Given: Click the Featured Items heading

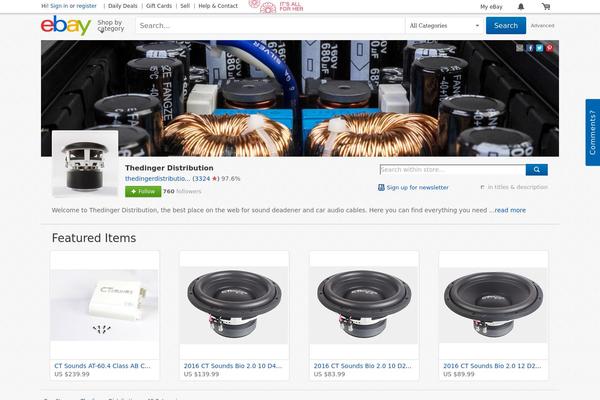Looking at the screenshot, I should (94, 238).
